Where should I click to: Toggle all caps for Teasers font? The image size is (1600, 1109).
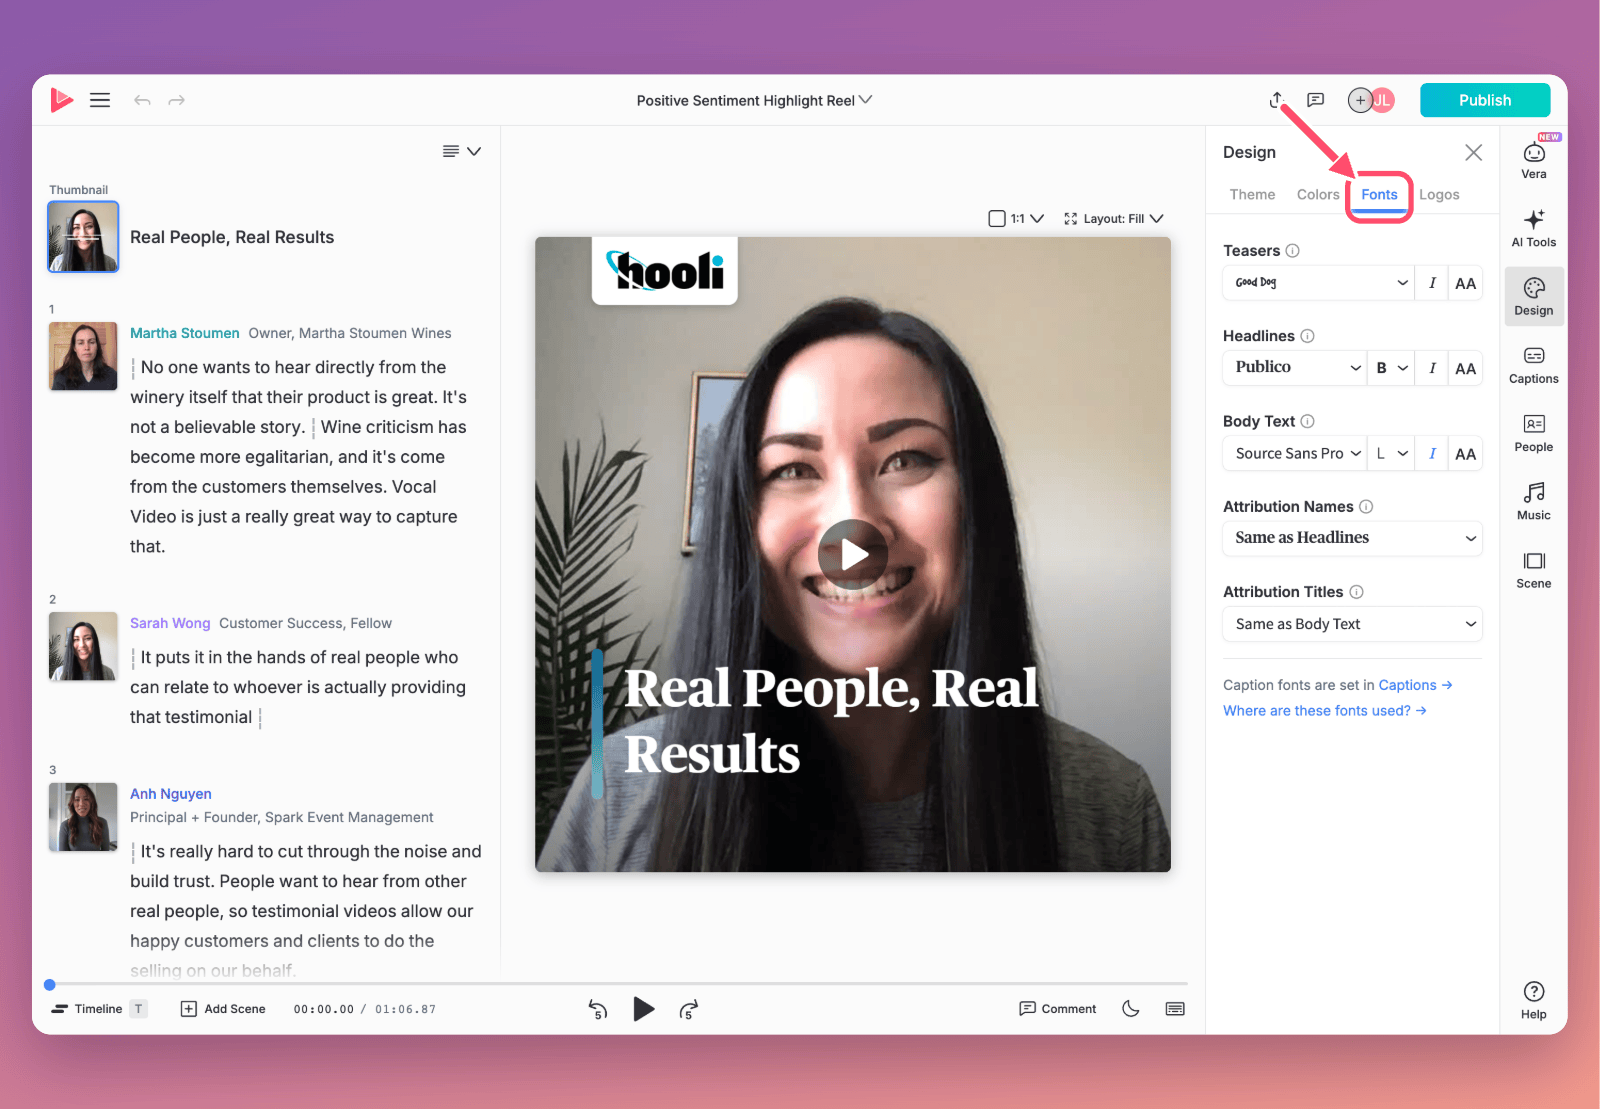1465,283
